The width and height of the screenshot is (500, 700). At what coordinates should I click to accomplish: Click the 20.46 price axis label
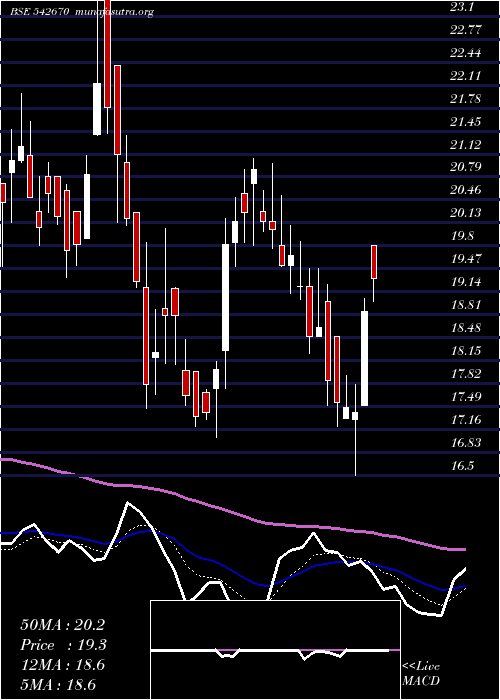coord(466,190)
